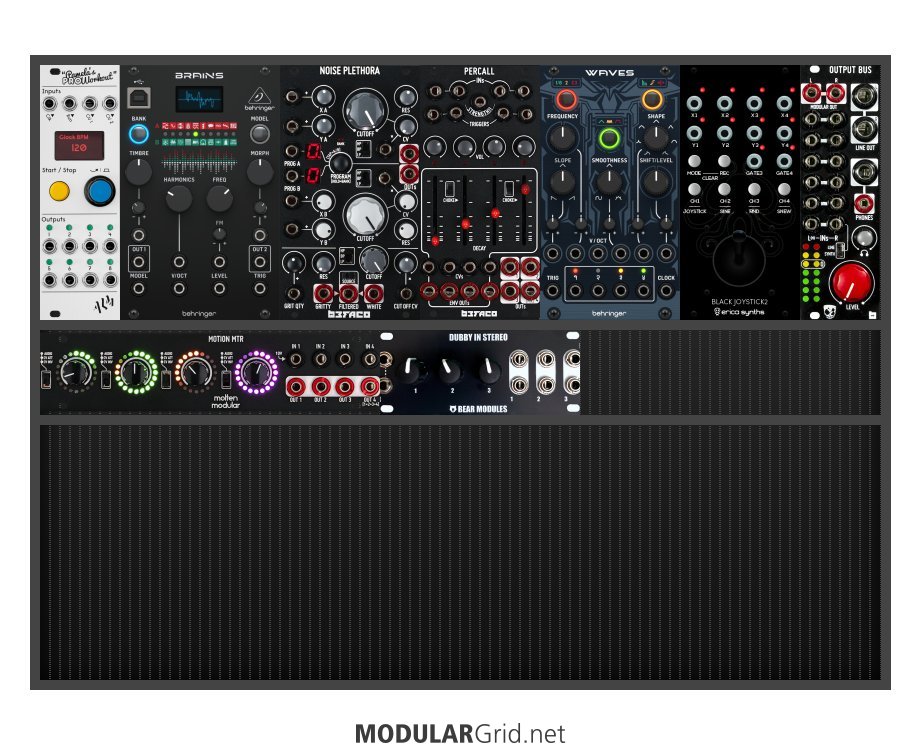921x755 pixels.
Task: Click the OUT 1 jack on Brains
Action: (x=139, y=261)
